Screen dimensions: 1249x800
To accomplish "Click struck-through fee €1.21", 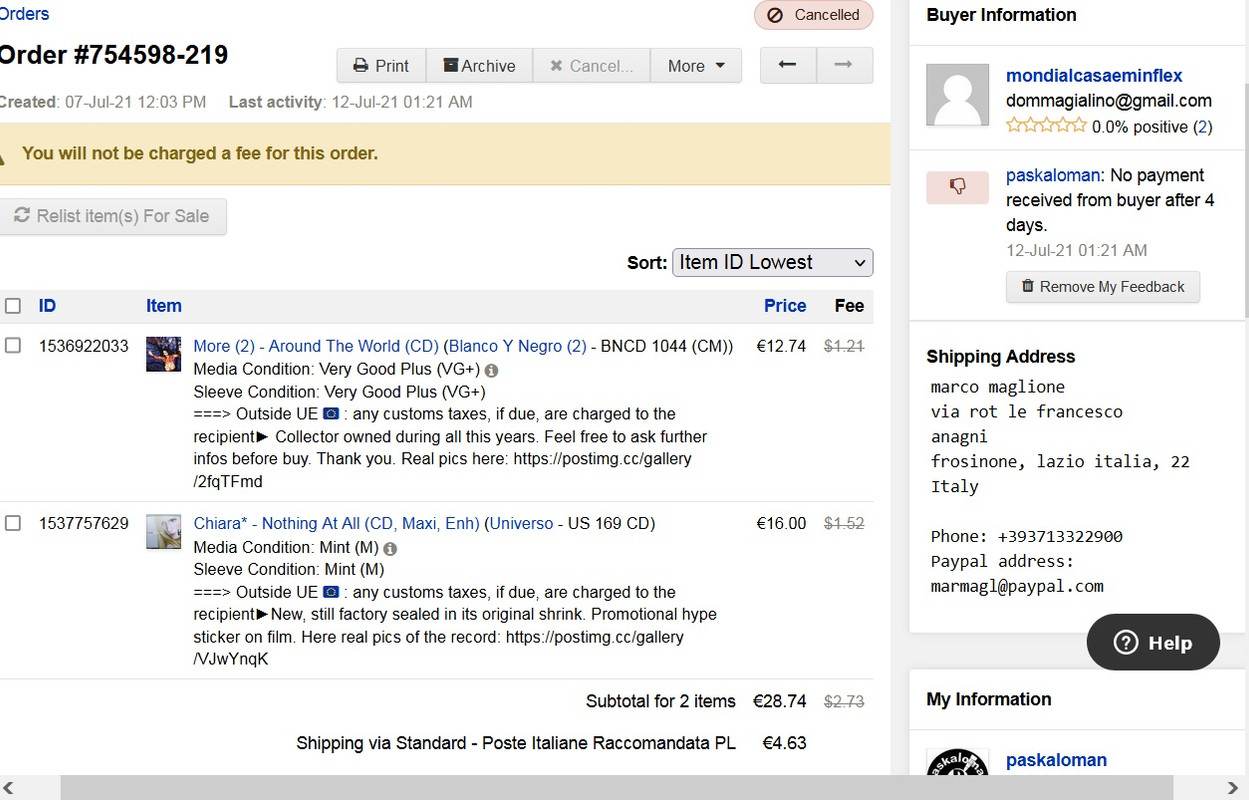I will 844,346.
